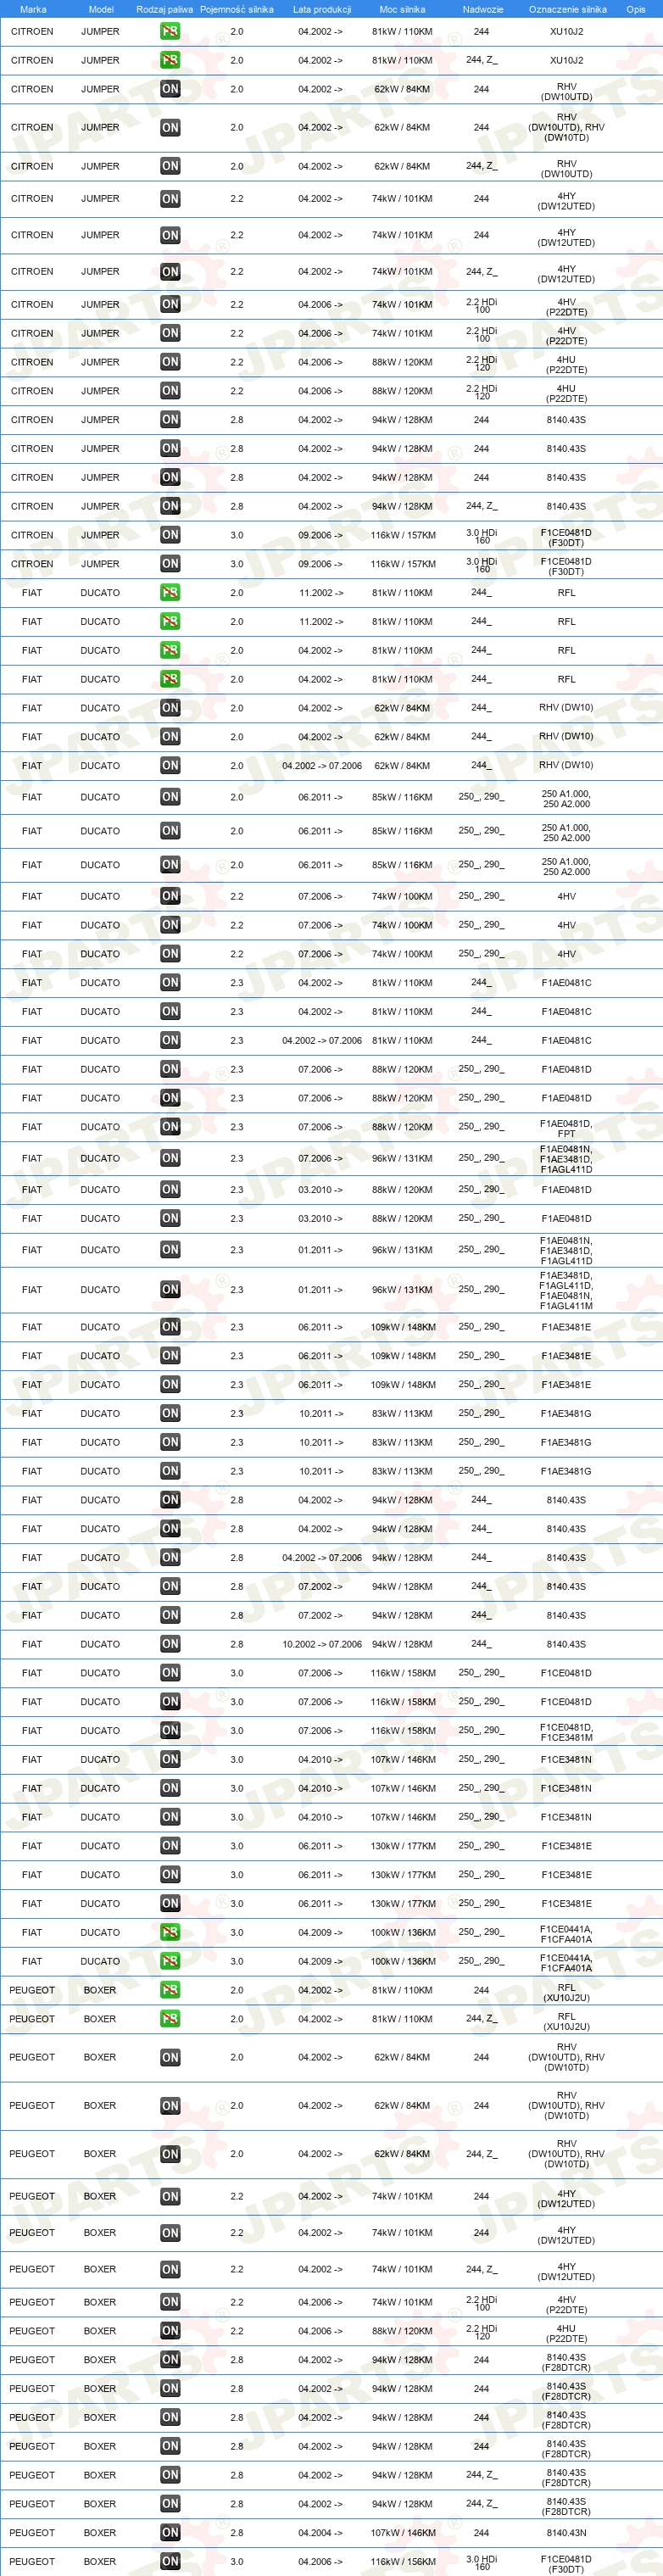Viewport: 663px width, 2576px height.
Task: Click ON icon in Fiat 2.0 row dated 04.2002 -> 07.2006
Action: (170, 765)
